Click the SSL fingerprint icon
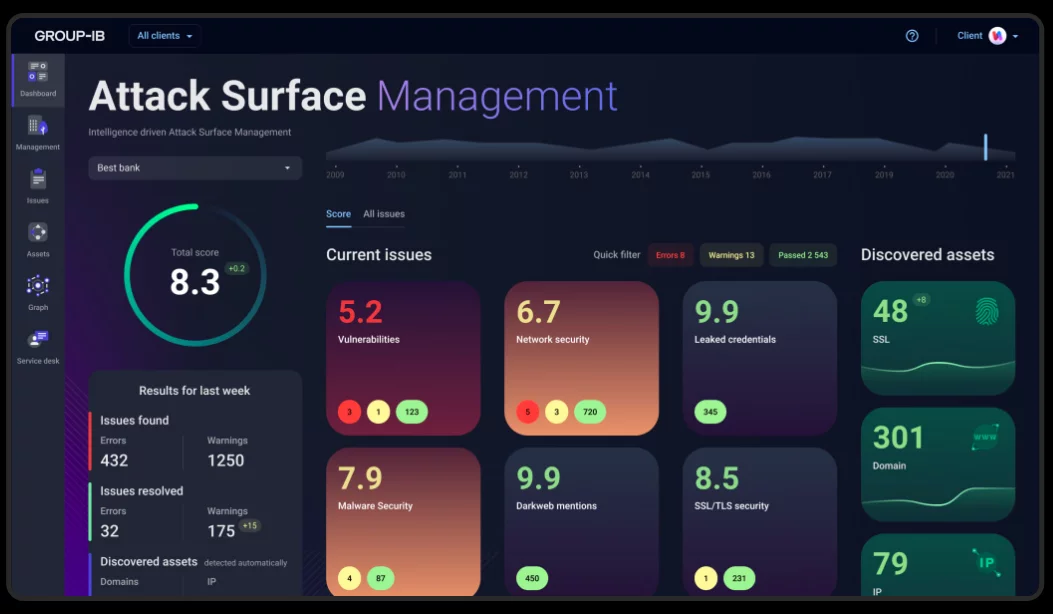This screenshot has height=614, width=1053. pyautogui.click(x=987, y=311)
